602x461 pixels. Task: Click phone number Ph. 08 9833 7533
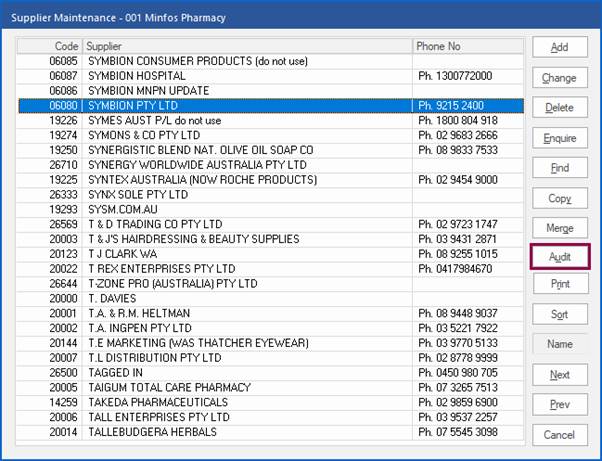tap(458, 150)
